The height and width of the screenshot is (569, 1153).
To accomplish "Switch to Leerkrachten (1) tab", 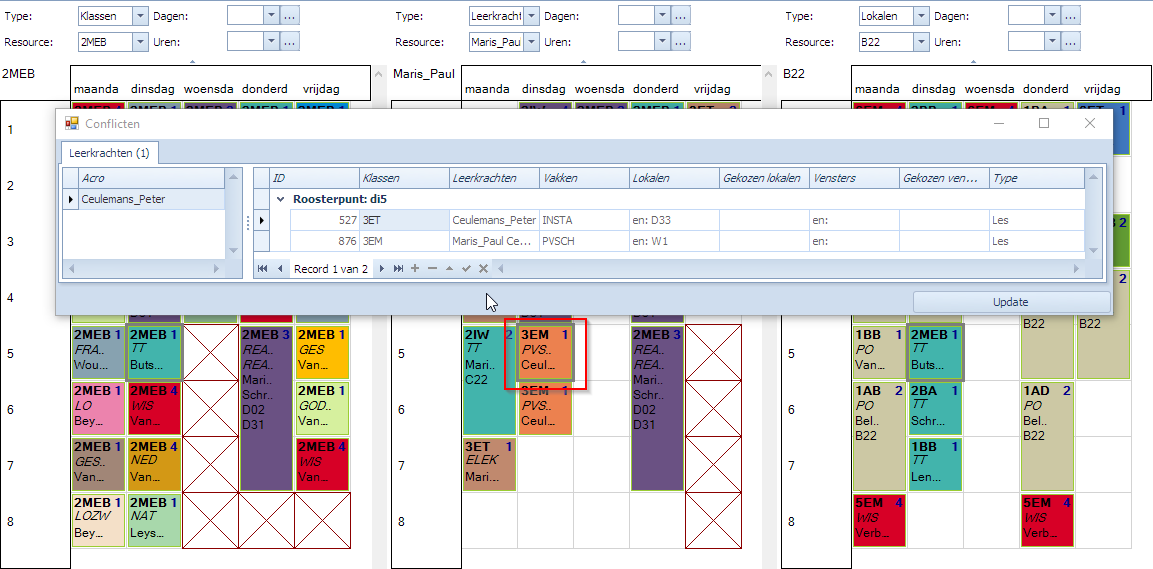I will [109, 153].
